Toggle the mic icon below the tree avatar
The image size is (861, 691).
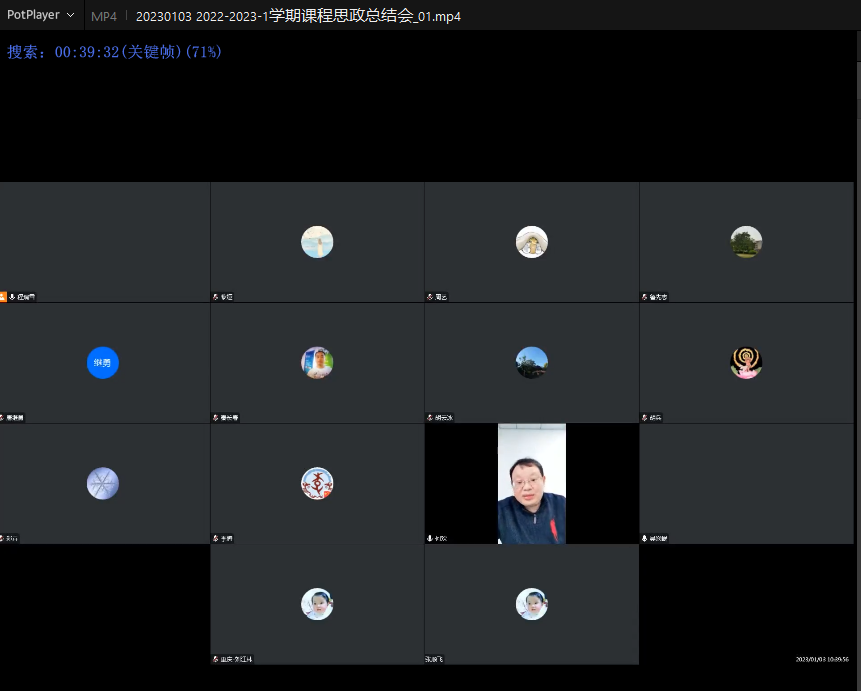[645, 297]
